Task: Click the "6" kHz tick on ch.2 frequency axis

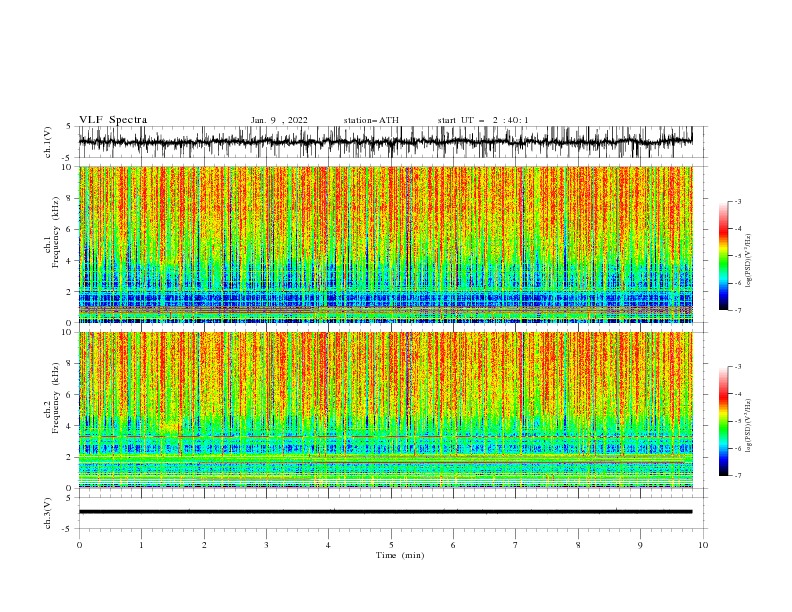Action: click(x=71, y=394)
